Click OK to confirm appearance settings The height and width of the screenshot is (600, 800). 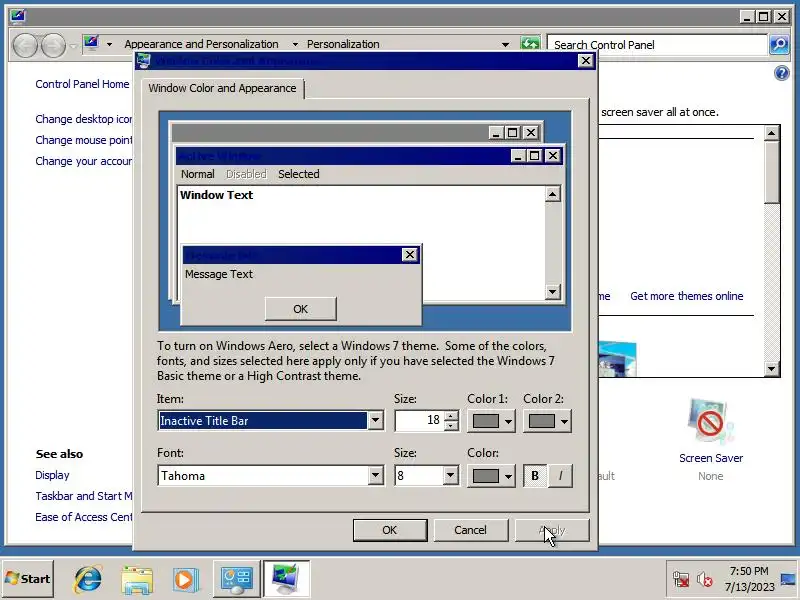tap(390, 530)
